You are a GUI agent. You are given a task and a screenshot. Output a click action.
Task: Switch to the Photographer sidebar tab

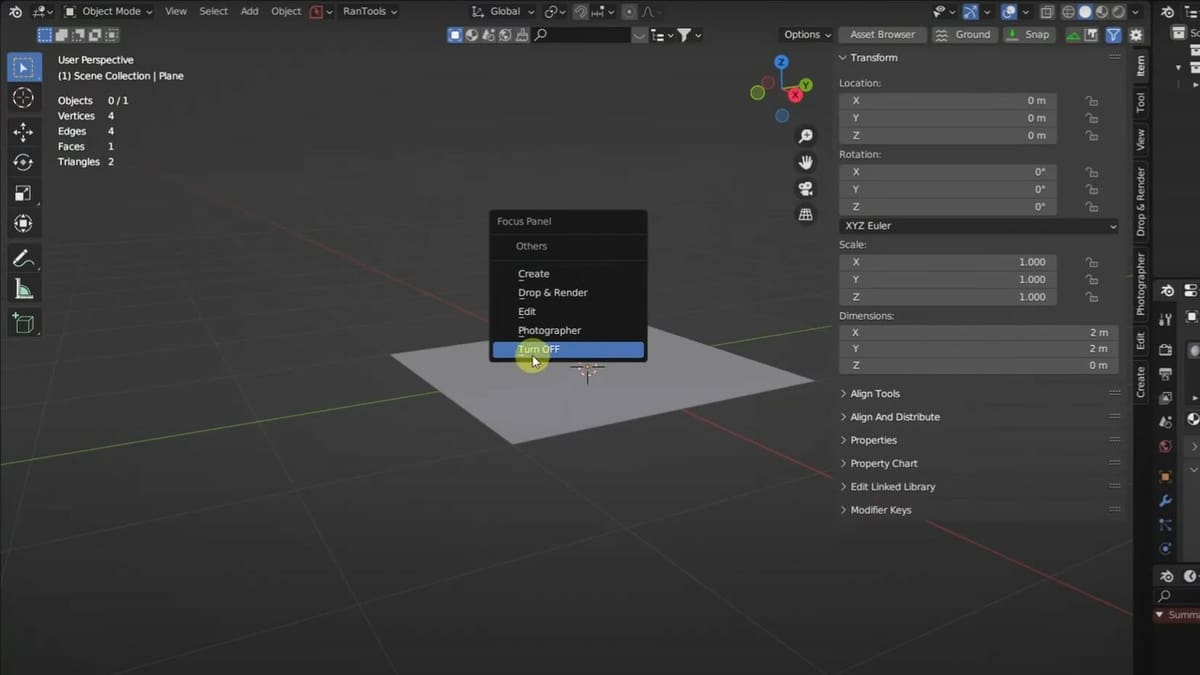(x=1140, y=284)
